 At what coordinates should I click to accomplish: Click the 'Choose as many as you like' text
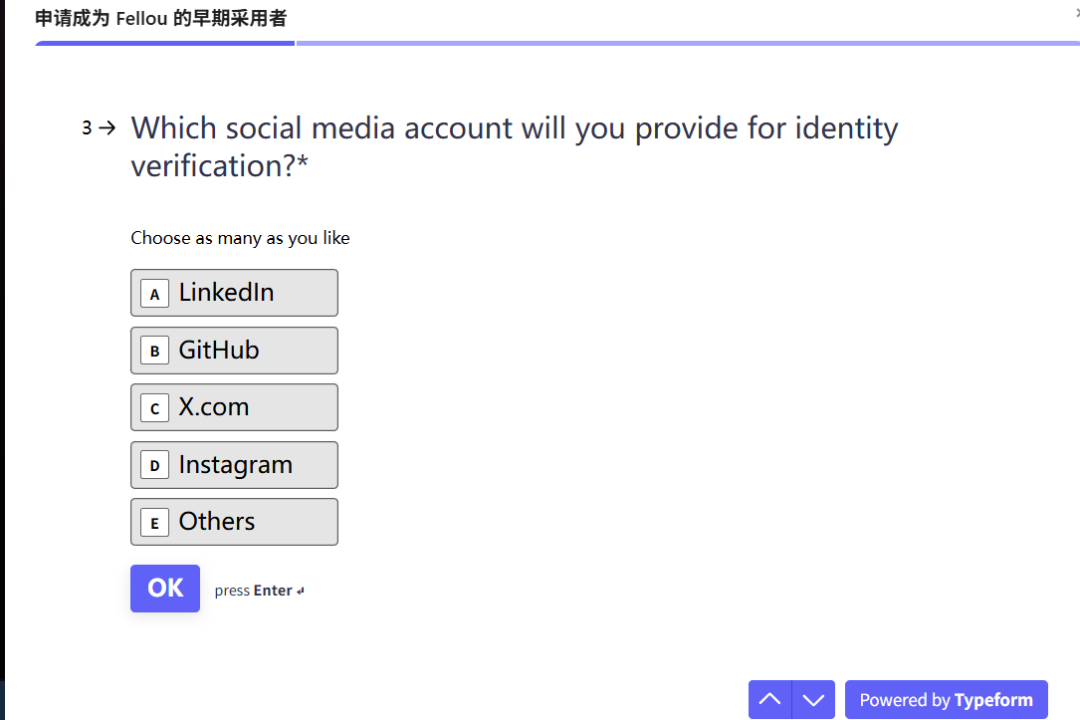pyautogui.click(x=240, y=238)
